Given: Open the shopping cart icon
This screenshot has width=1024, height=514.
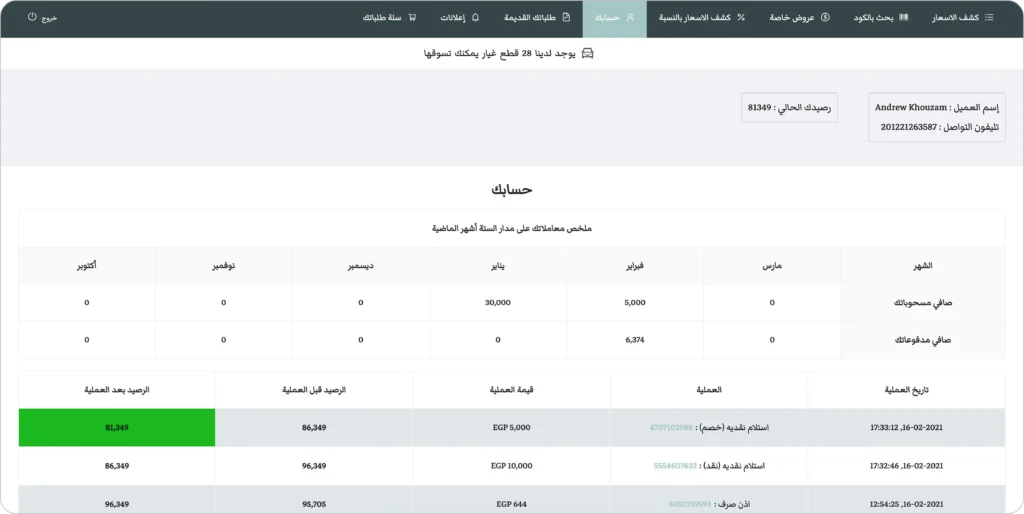Looking at the screenshot, I should pyautogui.click(x=412, y=18).
